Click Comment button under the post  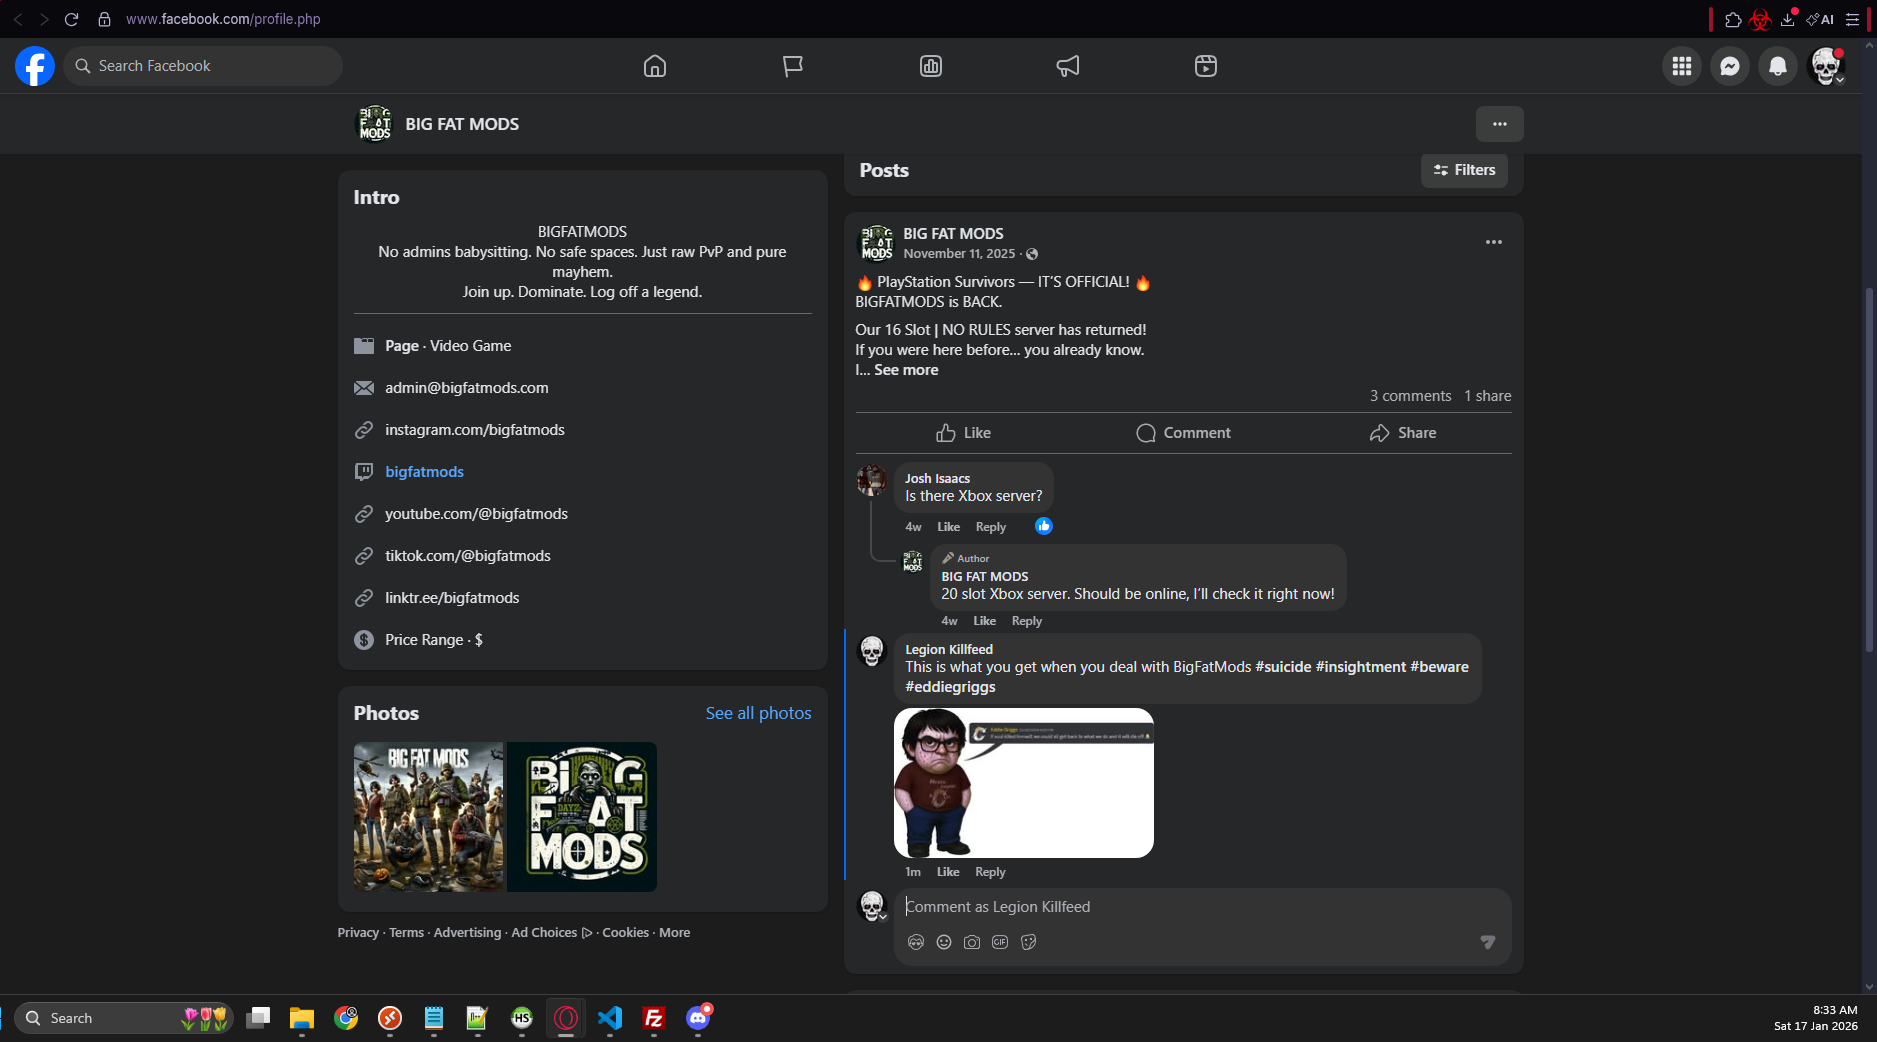click(1183, 433)
